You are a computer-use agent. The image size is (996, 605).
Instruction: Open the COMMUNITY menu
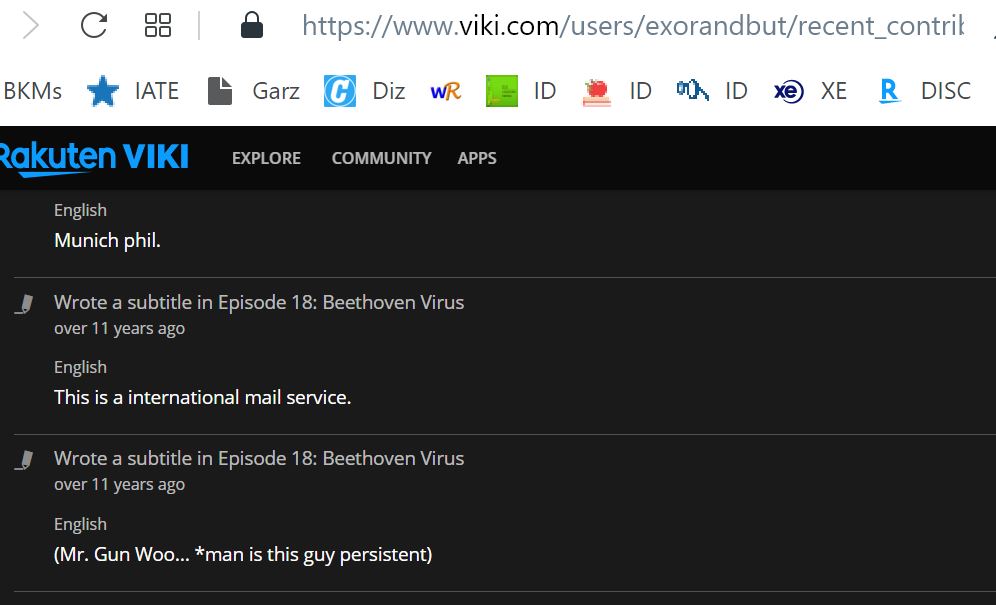coord(381,158)
